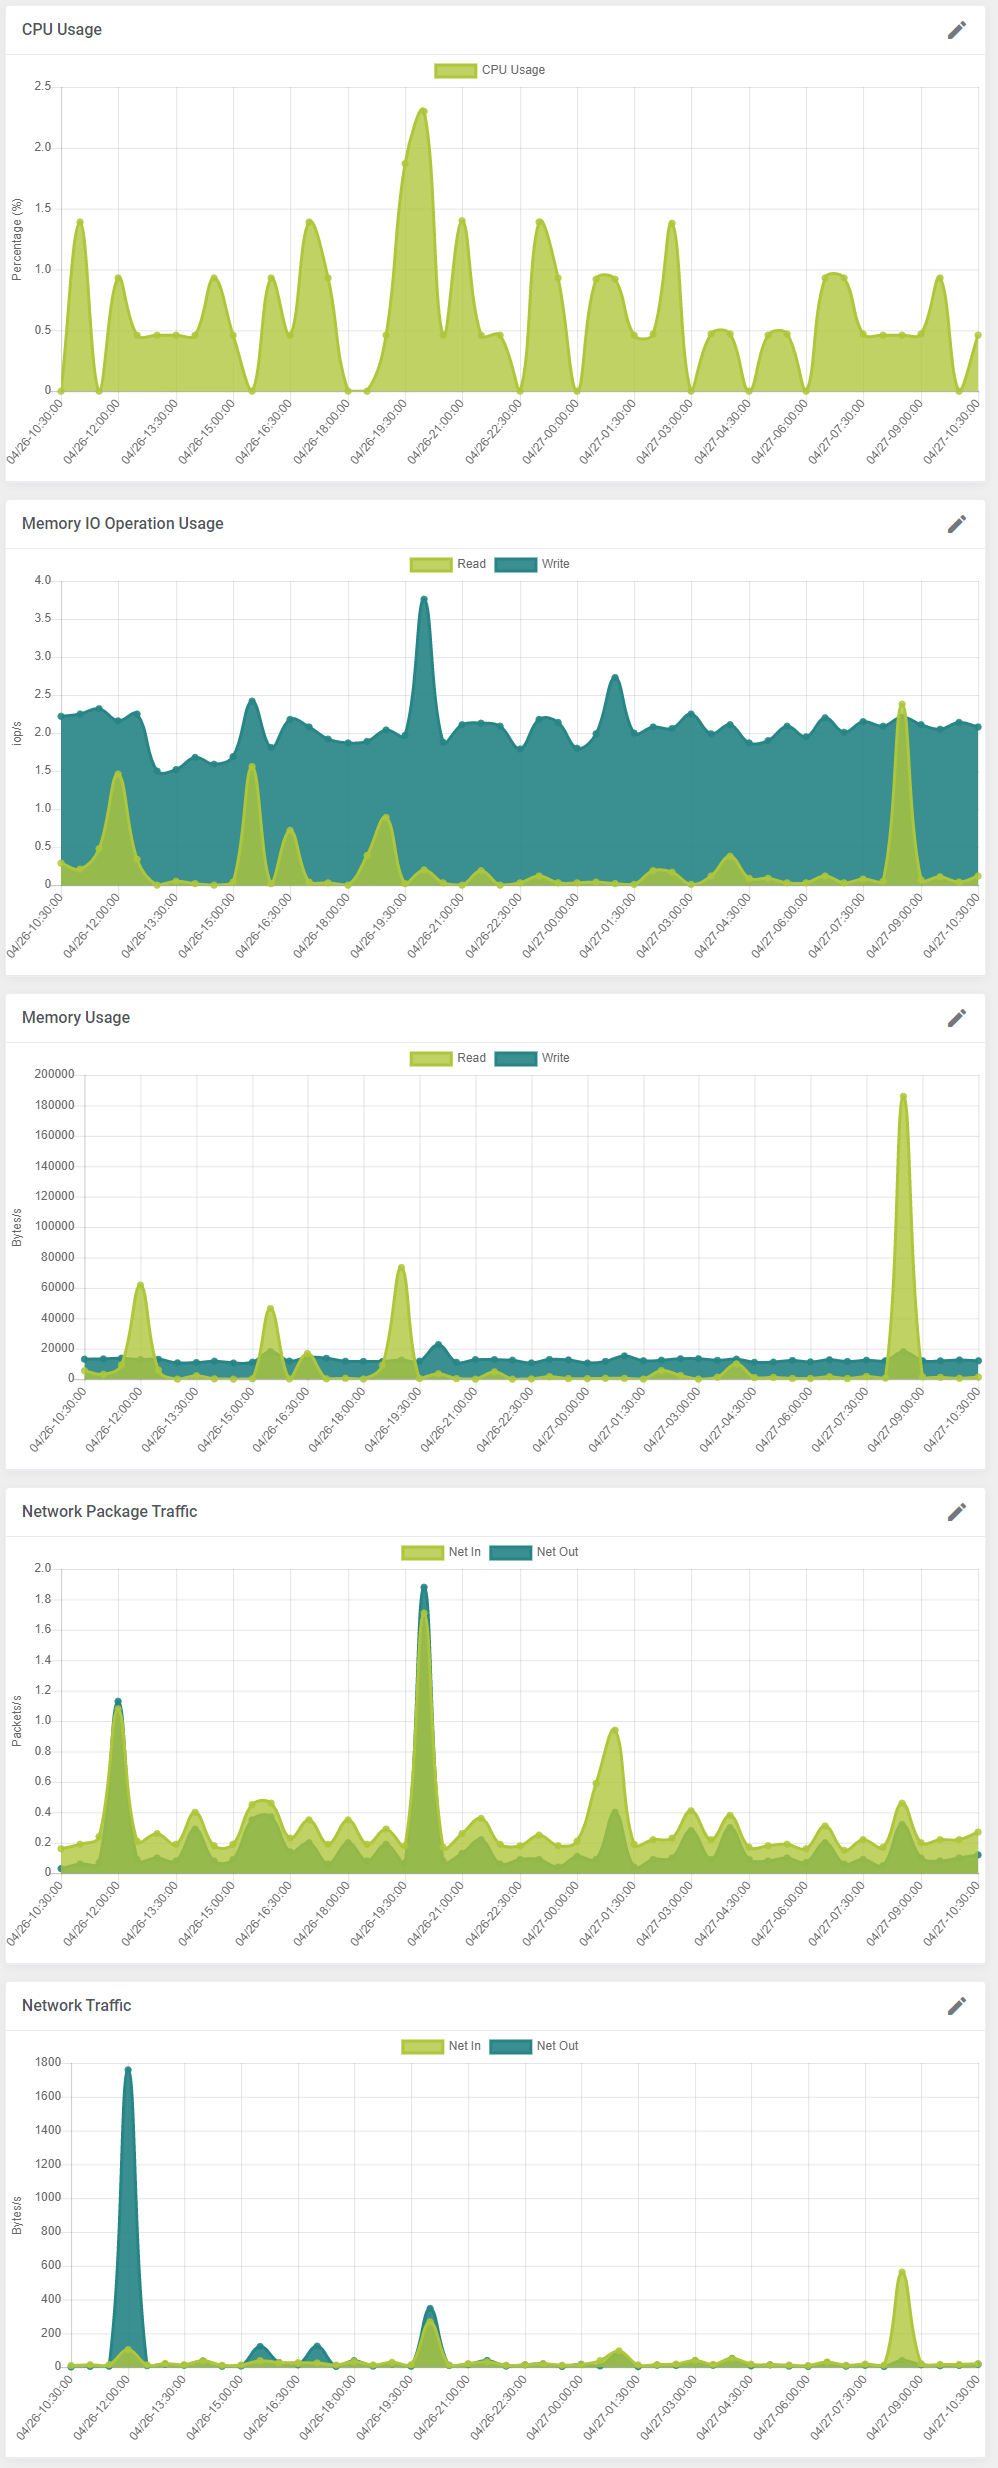
Task: Toggle Read series in Memory IO Operation chart
Action: (x=448, y=564)
